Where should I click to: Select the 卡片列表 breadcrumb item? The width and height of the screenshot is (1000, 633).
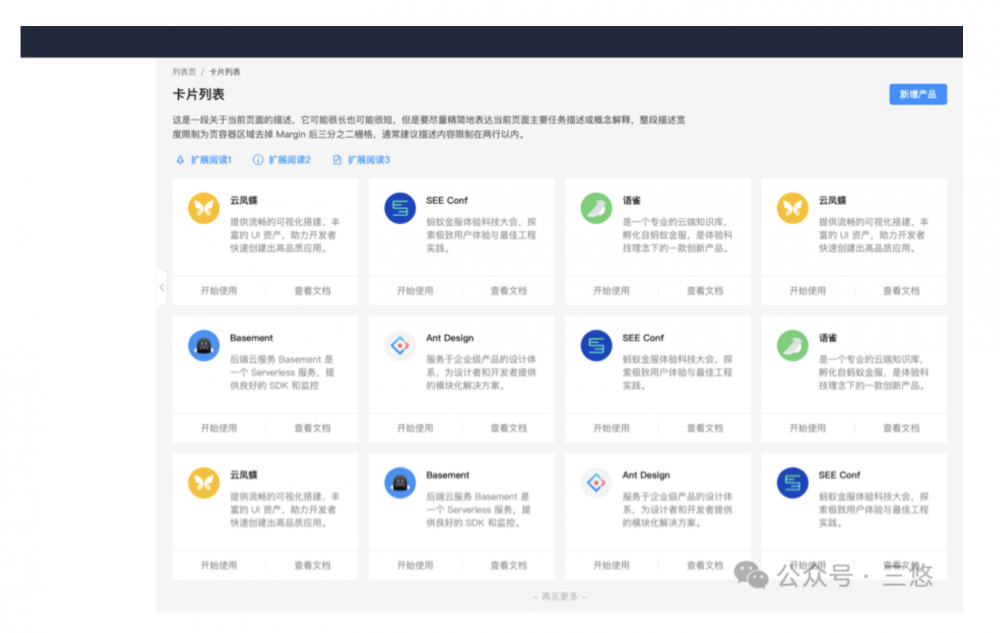(x=224, y=72)
